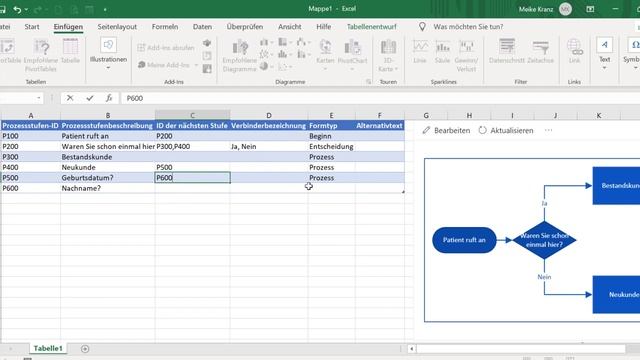Click Aktualisieren in the diagram pane
640x360 pixels.
click(506, 130)
